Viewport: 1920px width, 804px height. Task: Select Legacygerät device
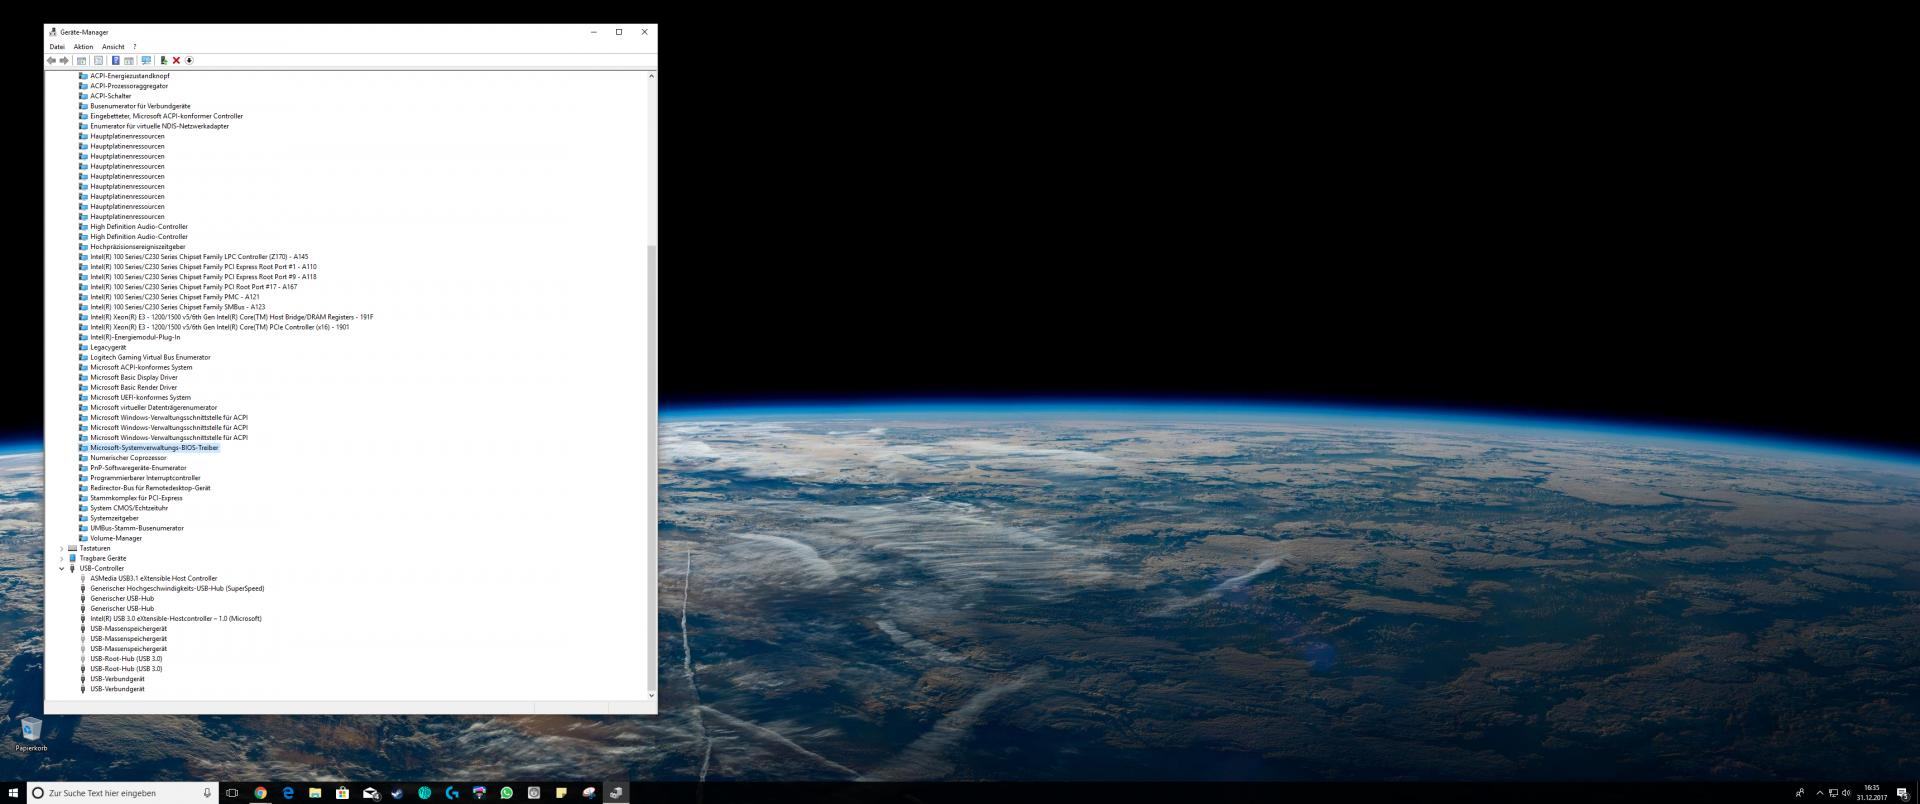[108, 347]
